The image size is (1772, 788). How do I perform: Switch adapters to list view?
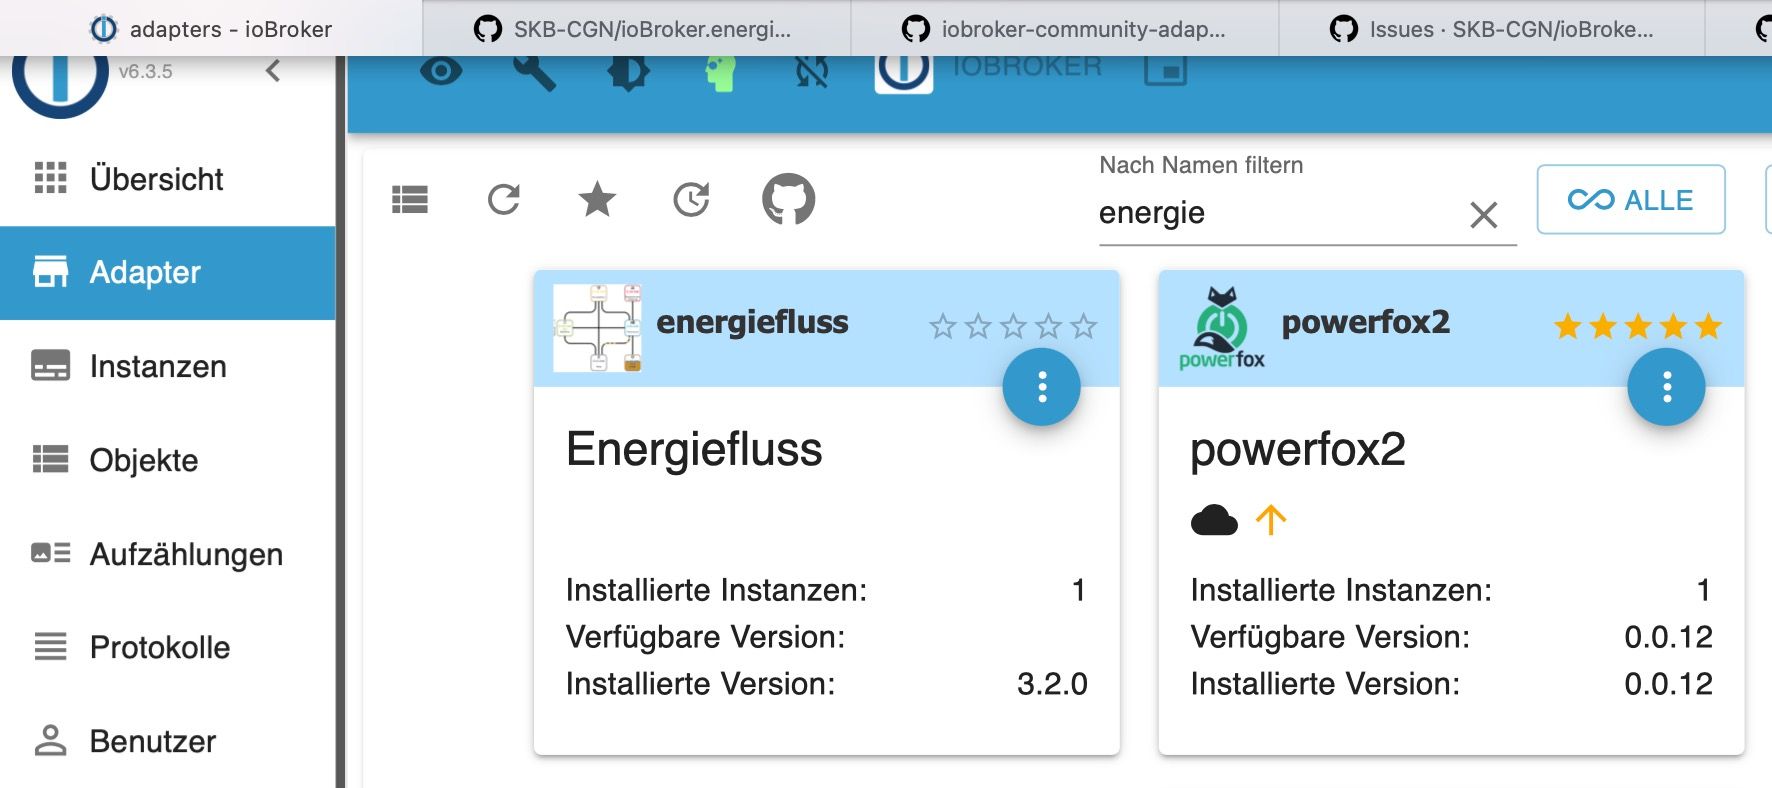(410, 200)
